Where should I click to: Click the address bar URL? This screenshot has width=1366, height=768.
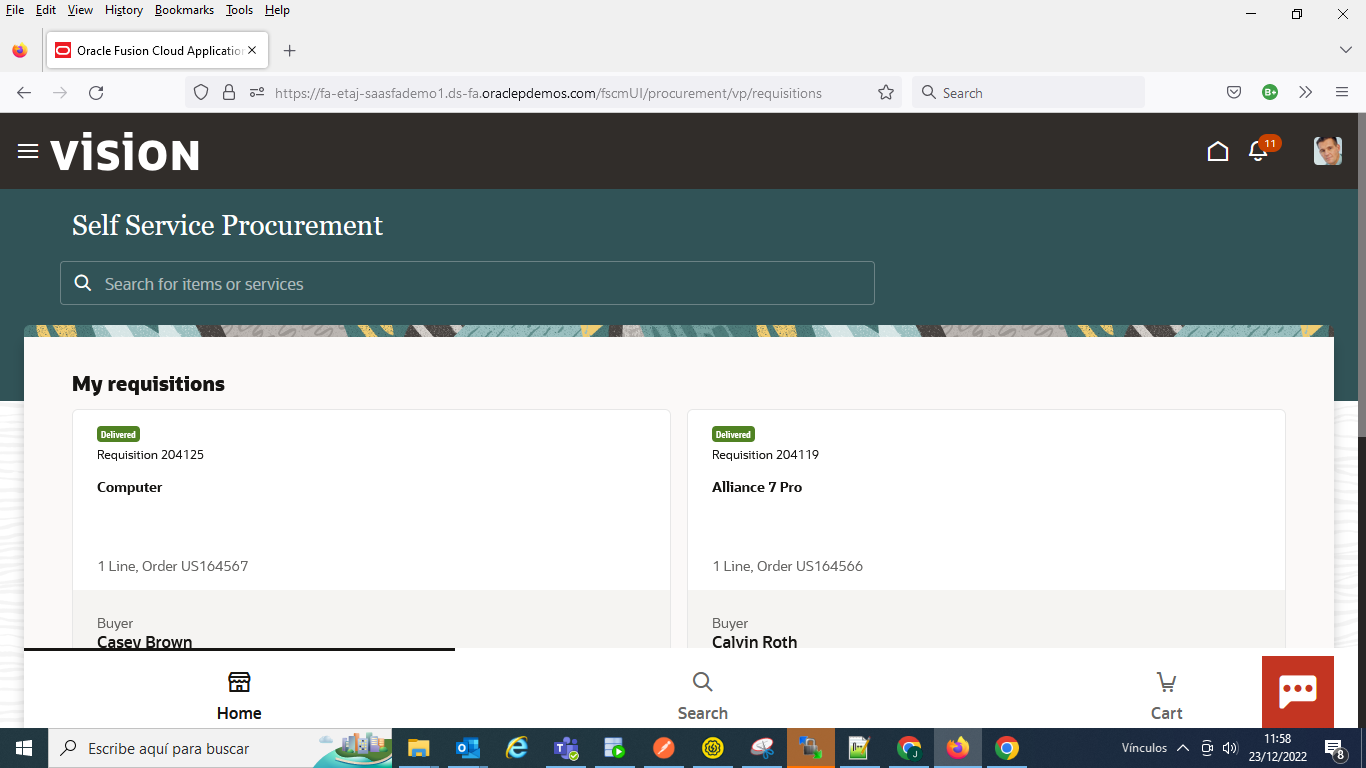(548, 93)
